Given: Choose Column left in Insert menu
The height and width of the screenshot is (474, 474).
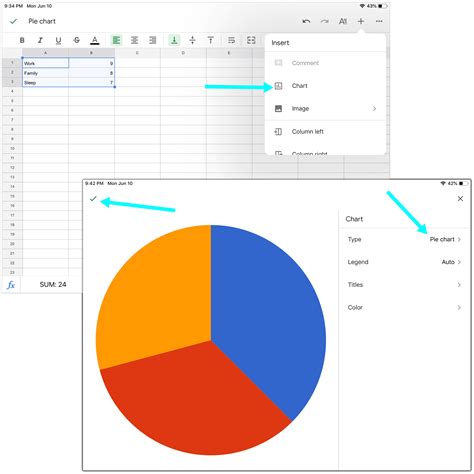Looking at the screenshot, I should (x=325, y=132).
